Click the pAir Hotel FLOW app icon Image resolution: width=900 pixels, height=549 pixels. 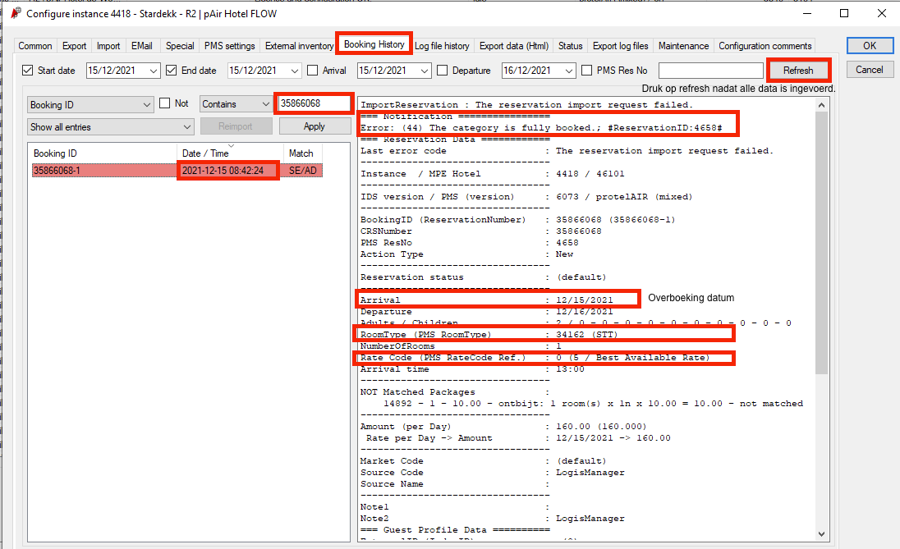click(x=16, y=13)
